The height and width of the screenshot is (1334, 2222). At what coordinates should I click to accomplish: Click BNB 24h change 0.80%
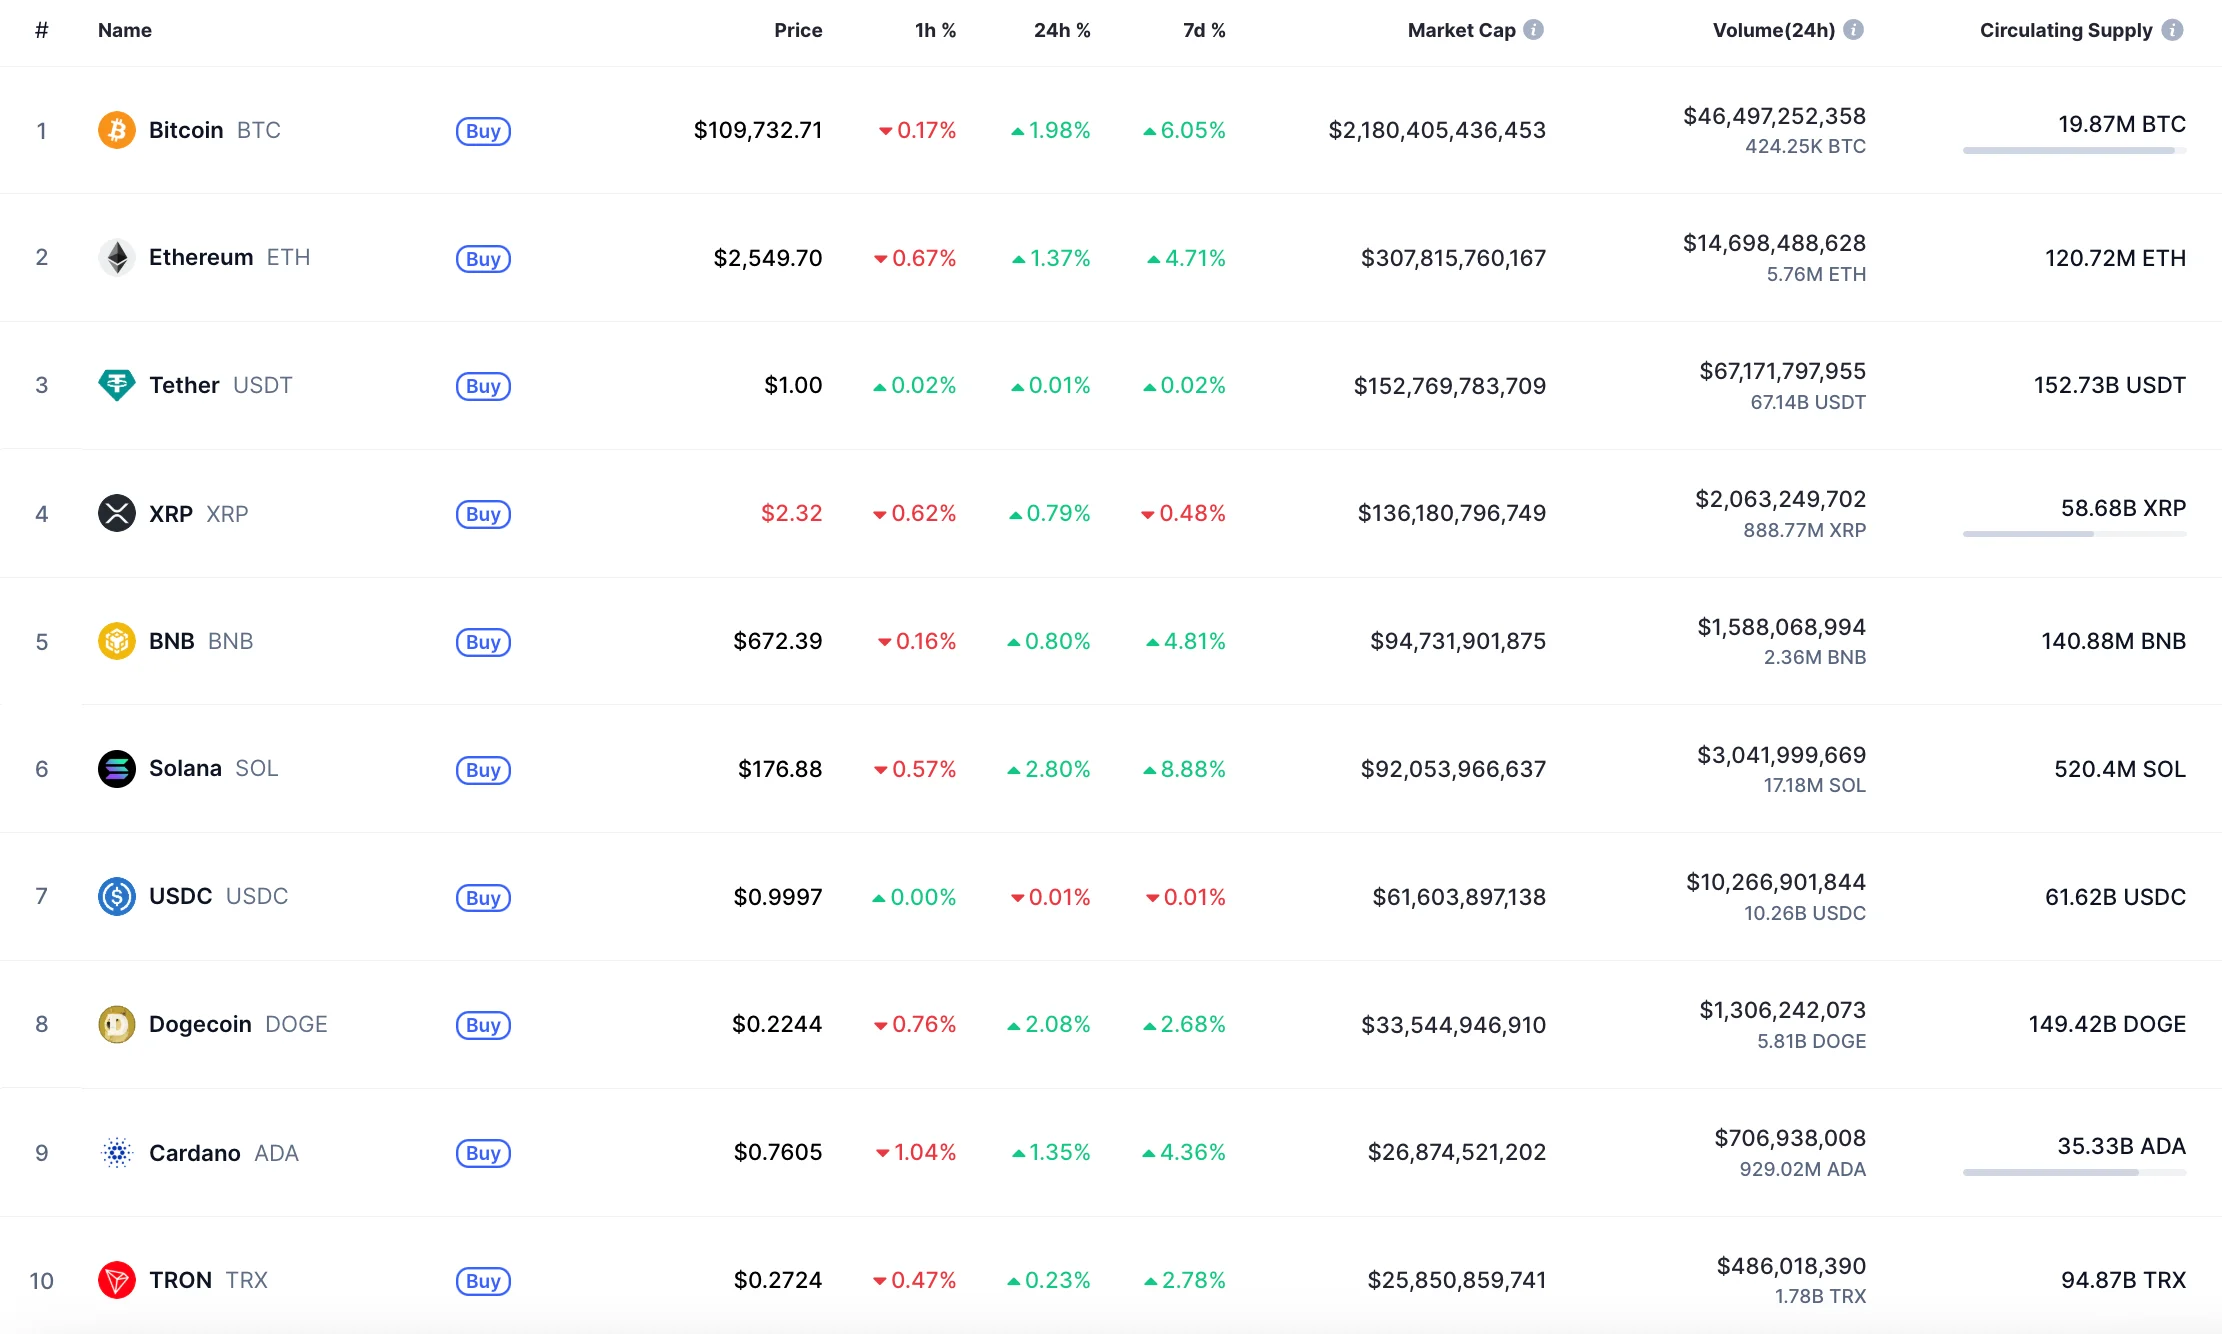[1048, 641]
